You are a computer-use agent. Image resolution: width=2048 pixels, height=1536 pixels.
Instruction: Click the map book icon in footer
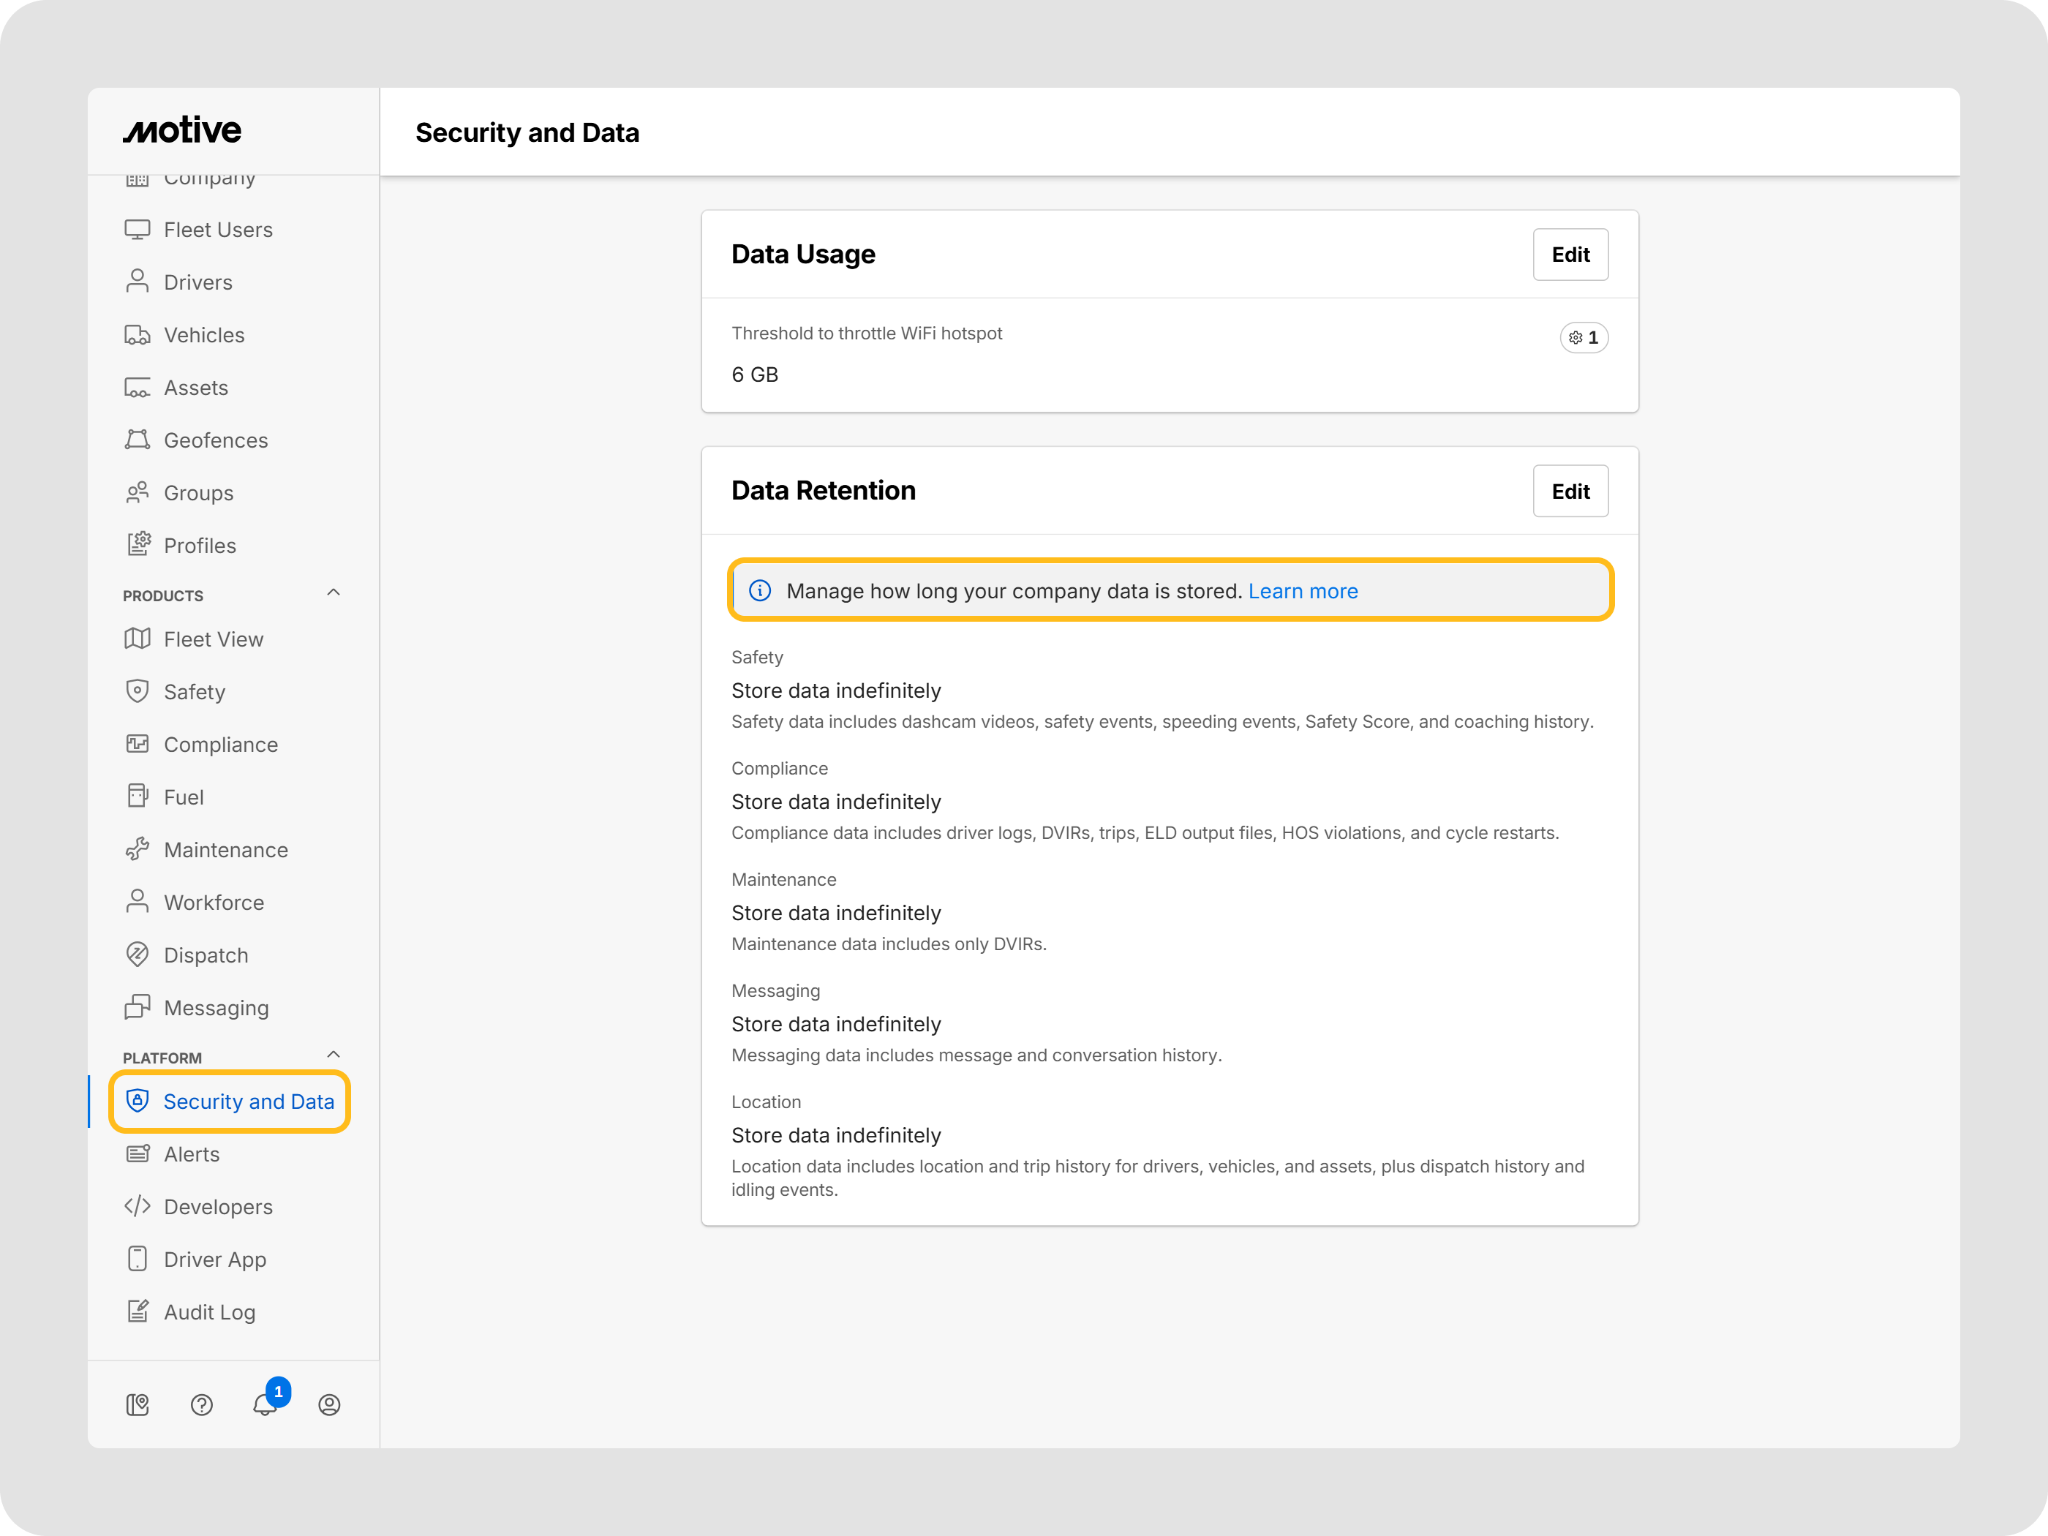pos(138,1404)
